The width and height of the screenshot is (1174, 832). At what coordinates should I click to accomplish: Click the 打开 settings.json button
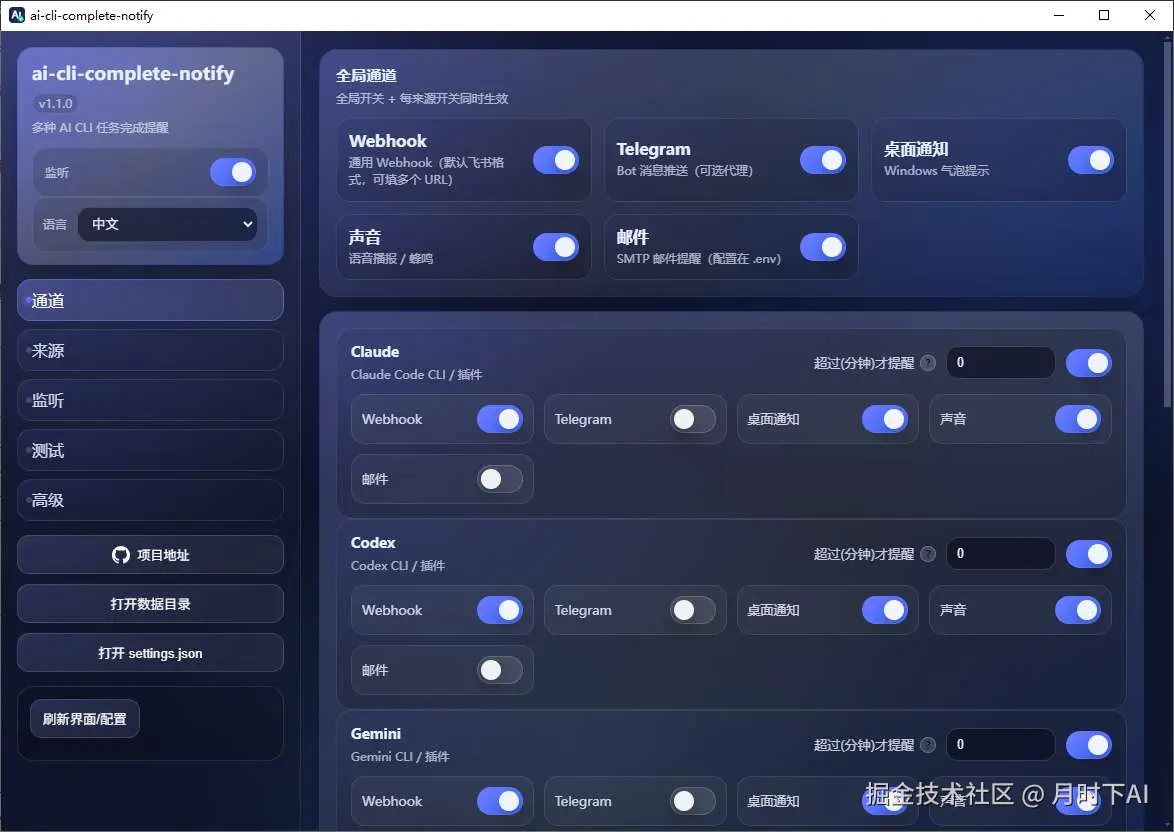point(150,653)
